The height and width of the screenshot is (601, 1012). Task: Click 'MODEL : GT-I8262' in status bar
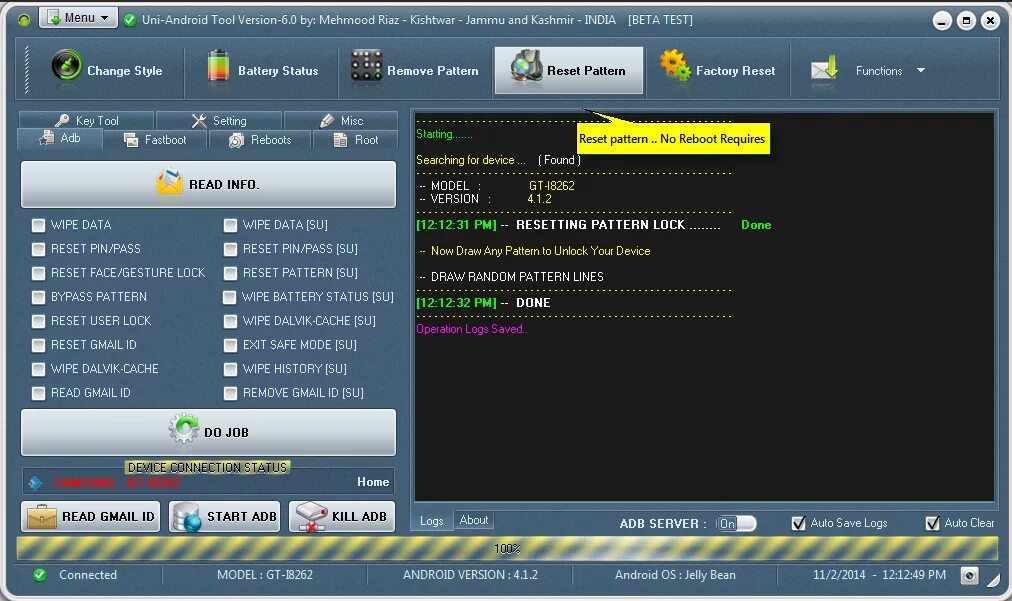coord(265,575)
